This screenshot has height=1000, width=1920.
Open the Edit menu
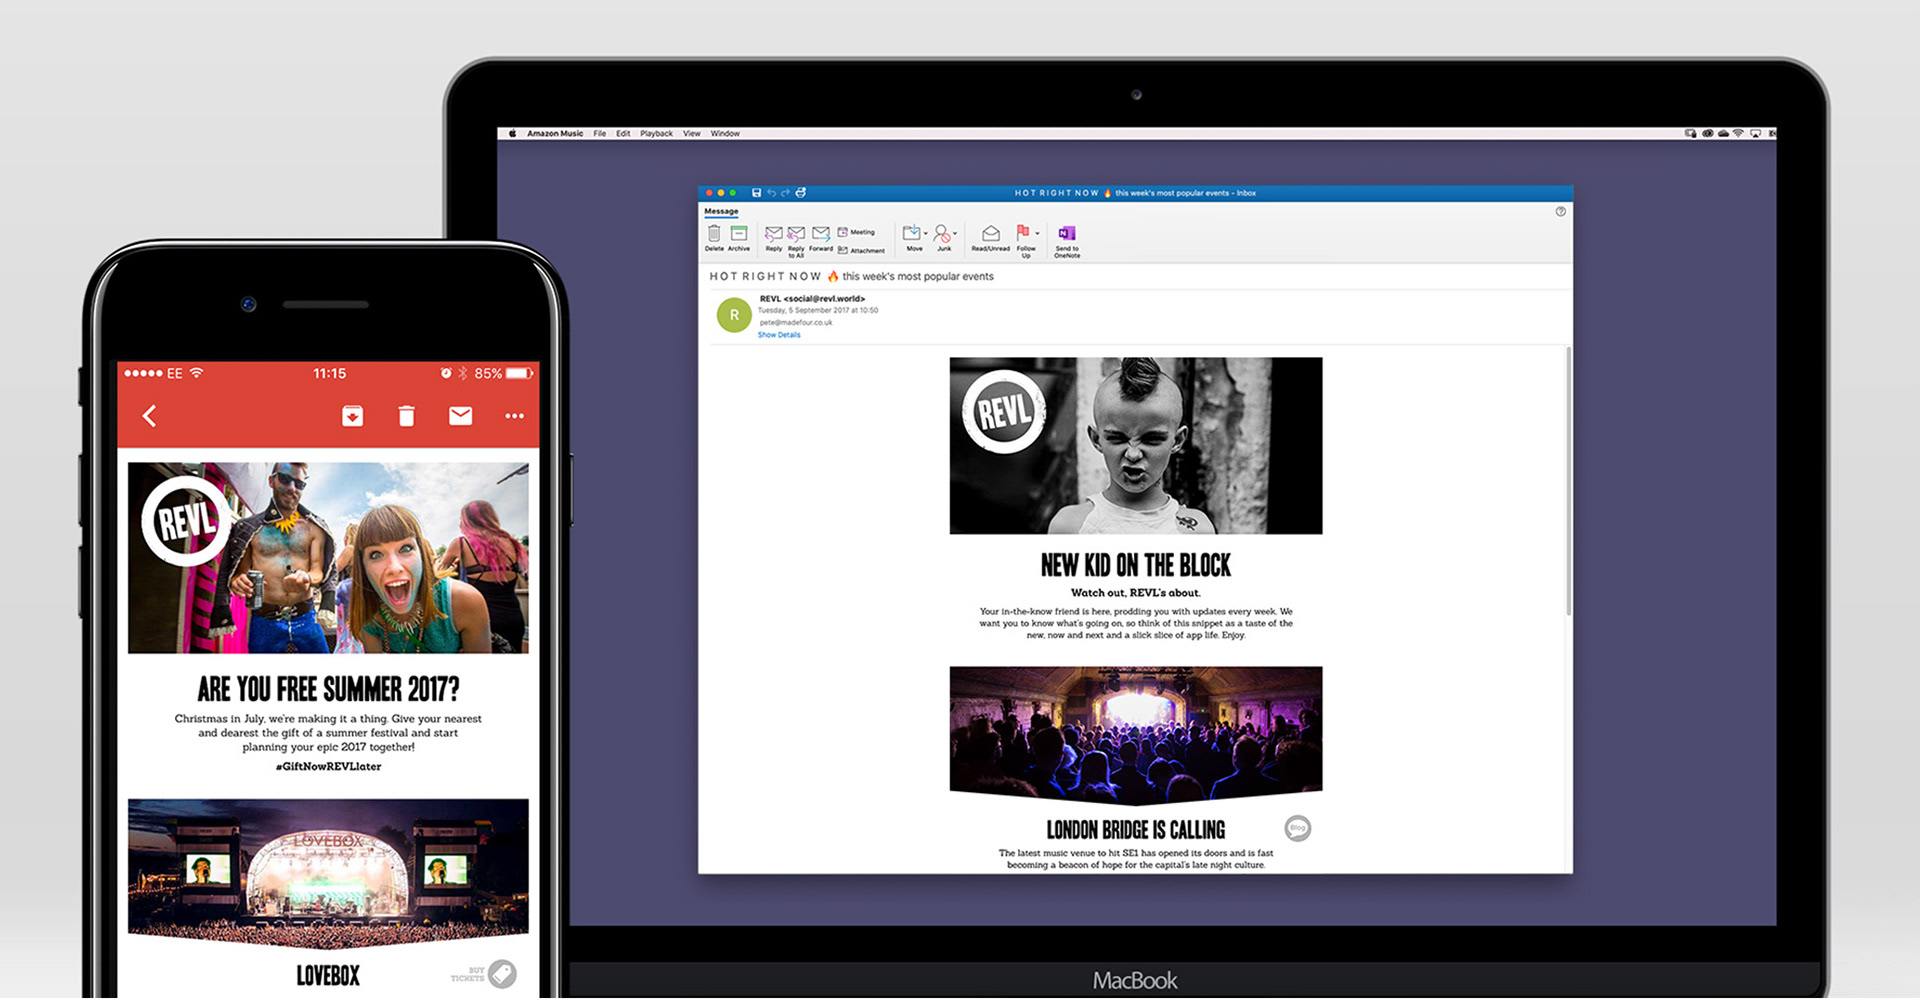pyautogui.click(x=623, y=133)
